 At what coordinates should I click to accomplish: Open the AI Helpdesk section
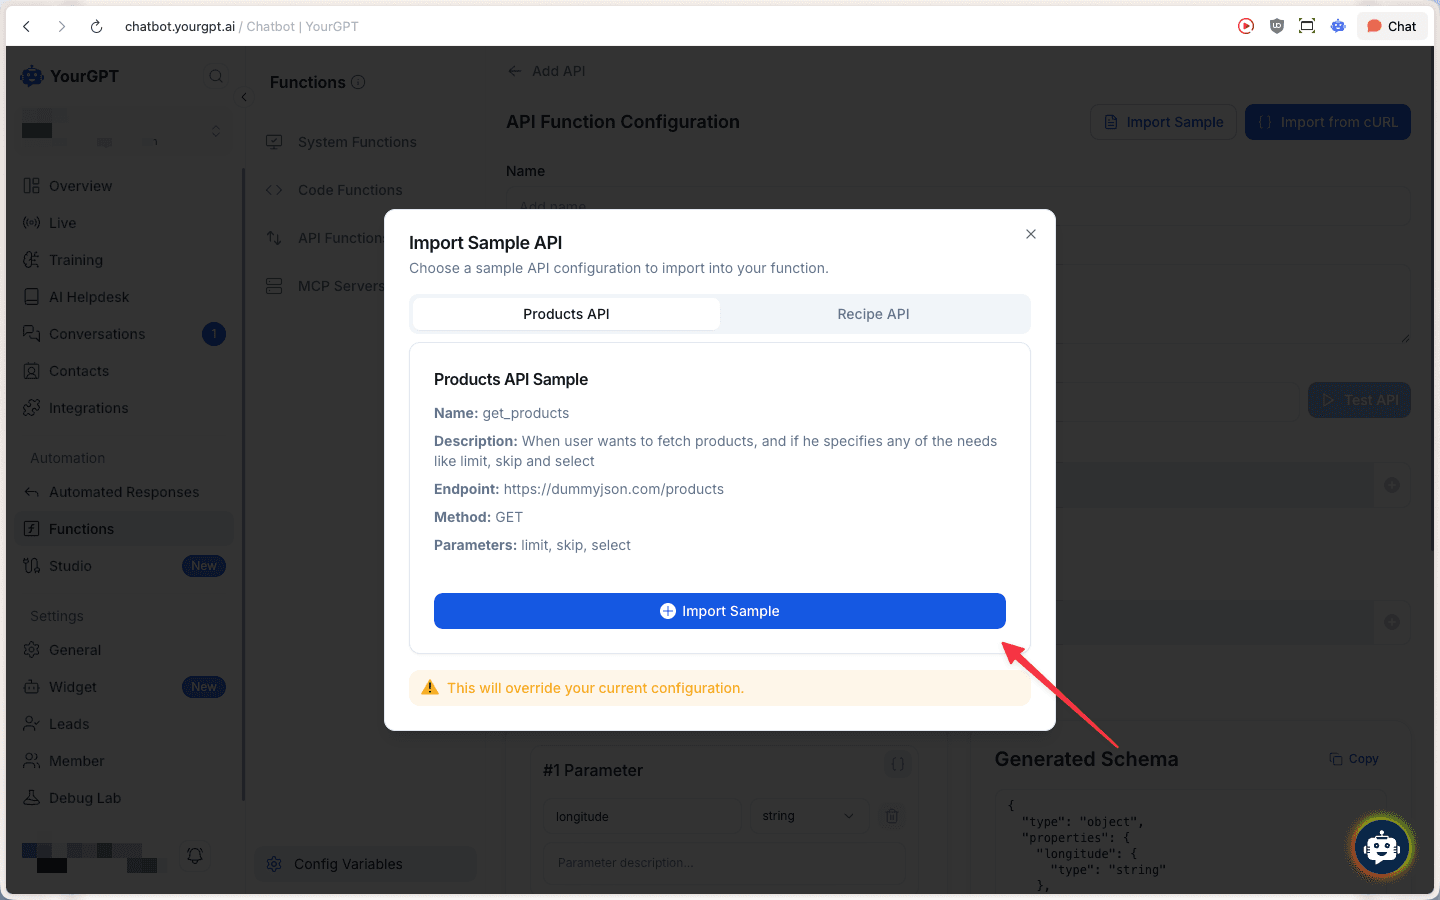89,296
